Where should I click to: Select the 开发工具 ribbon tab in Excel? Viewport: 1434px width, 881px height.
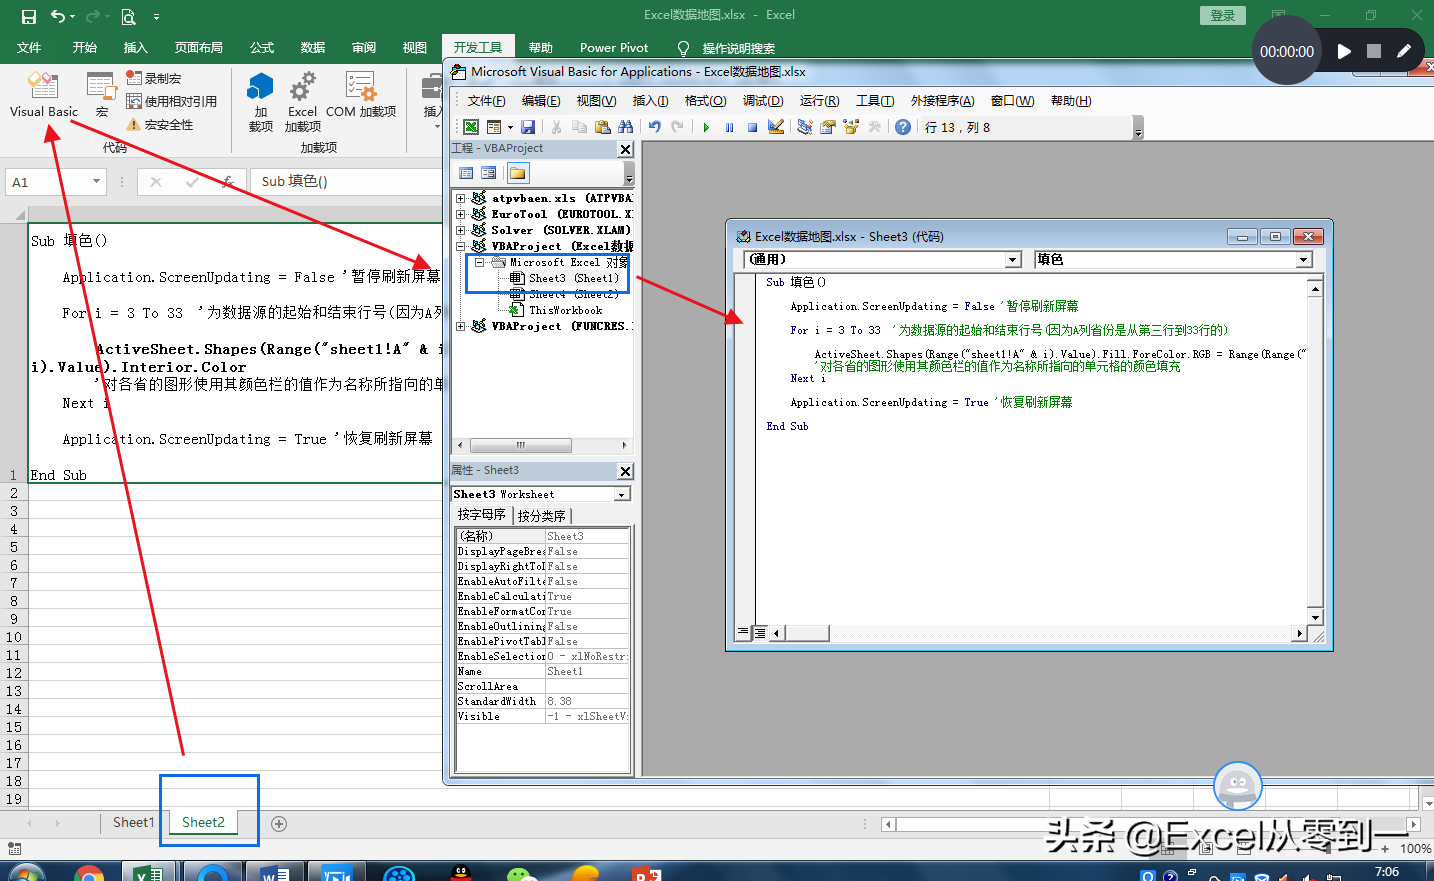tap(478, 47)
